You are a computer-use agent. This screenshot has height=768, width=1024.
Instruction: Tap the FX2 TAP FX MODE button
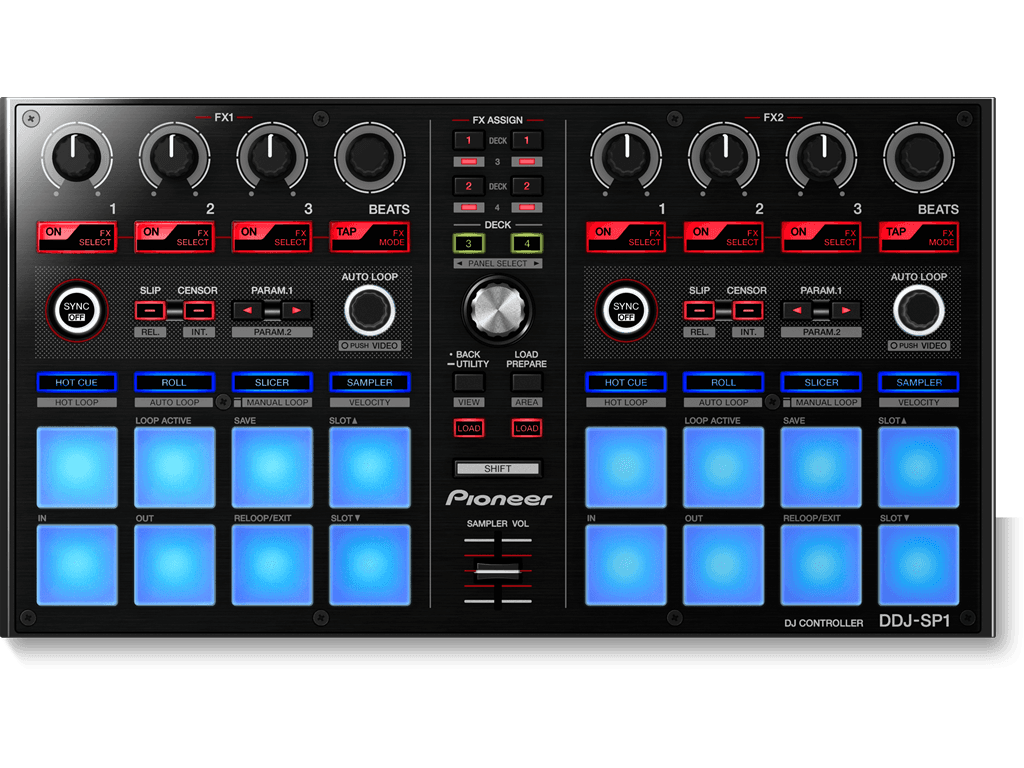[919, 237]
